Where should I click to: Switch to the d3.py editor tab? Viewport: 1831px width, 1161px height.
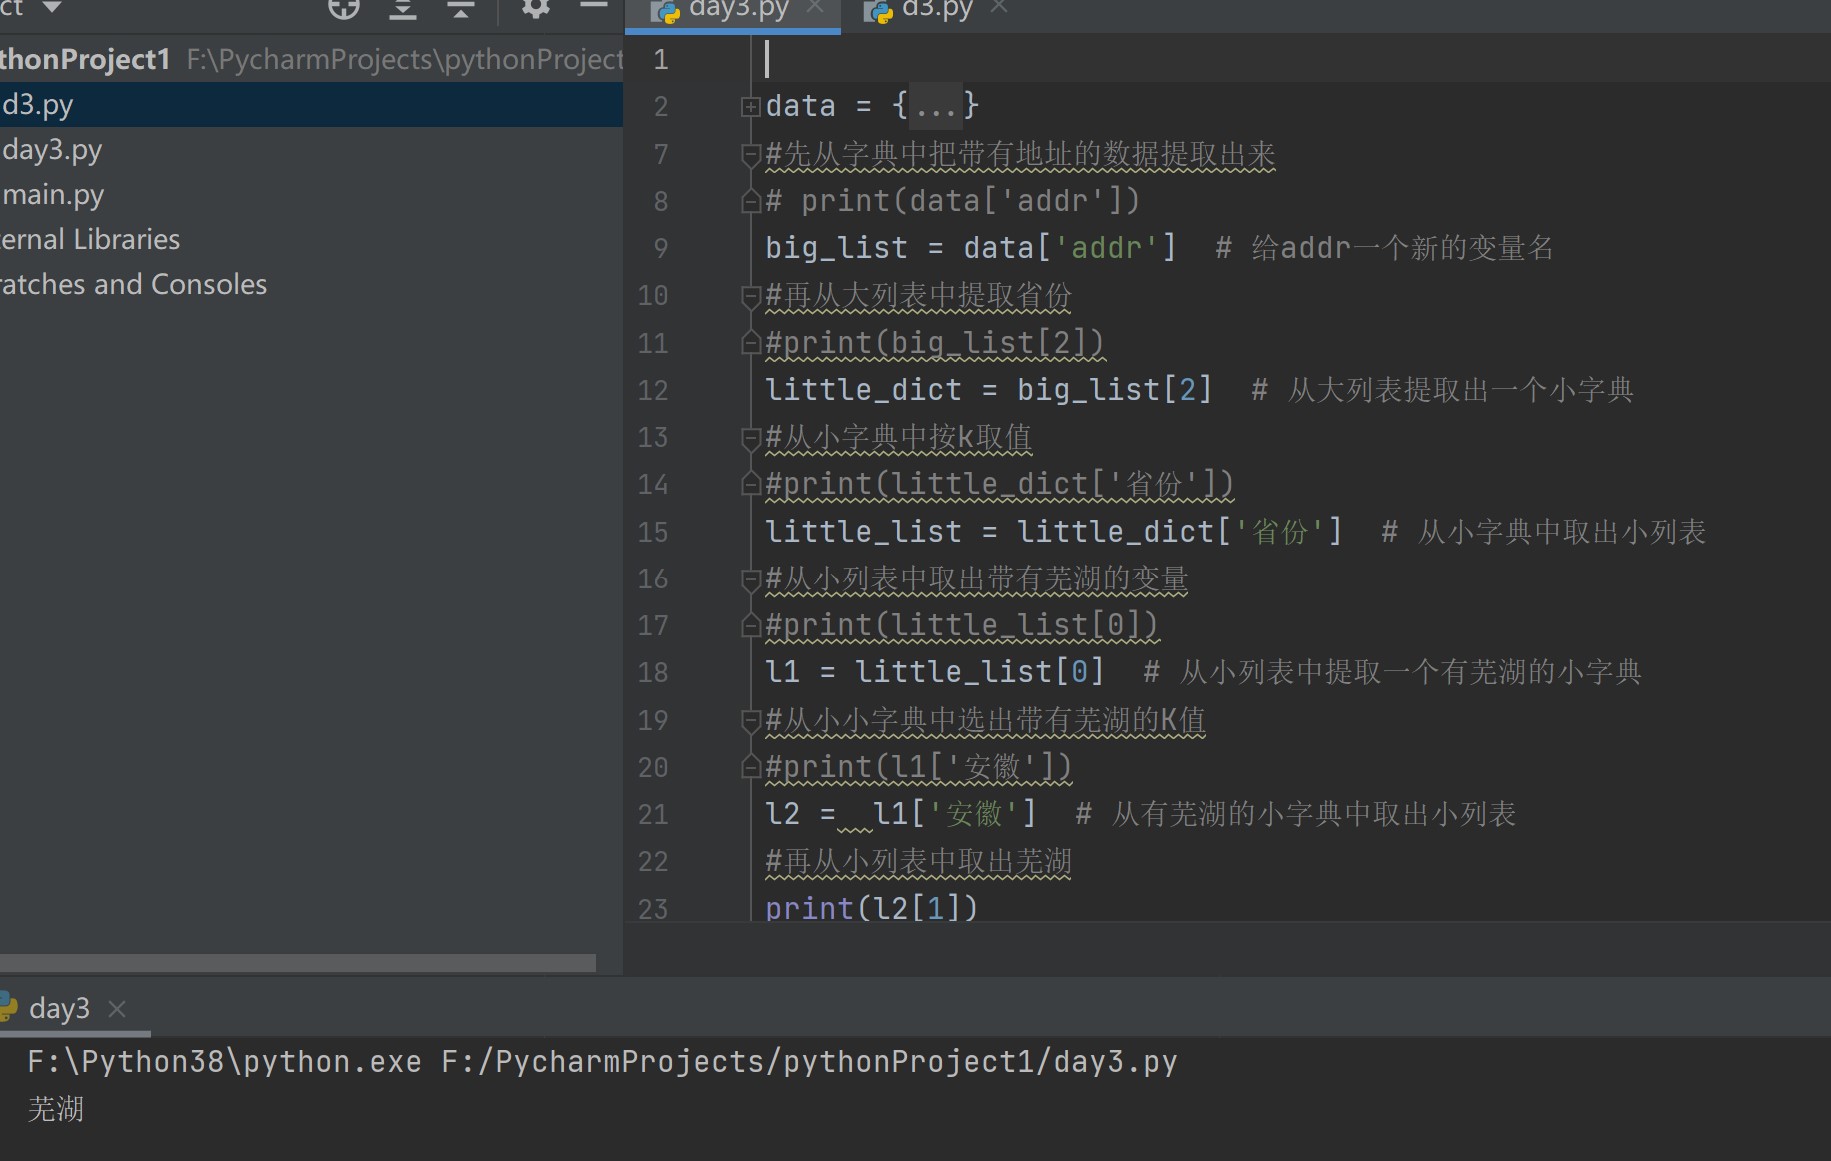(935, 10)
